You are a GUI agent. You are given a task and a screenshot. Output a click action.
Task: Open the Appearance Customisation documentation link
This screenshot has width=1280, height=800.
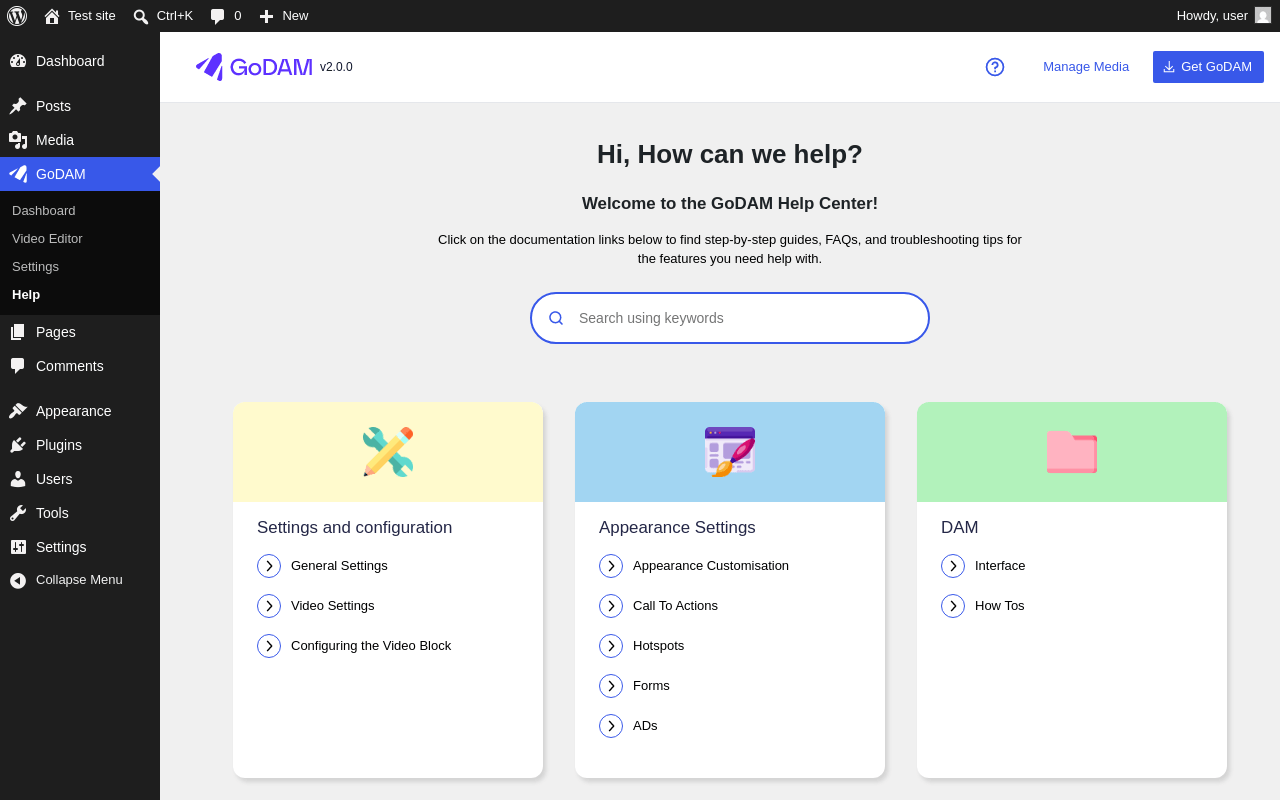coord(711,566)
